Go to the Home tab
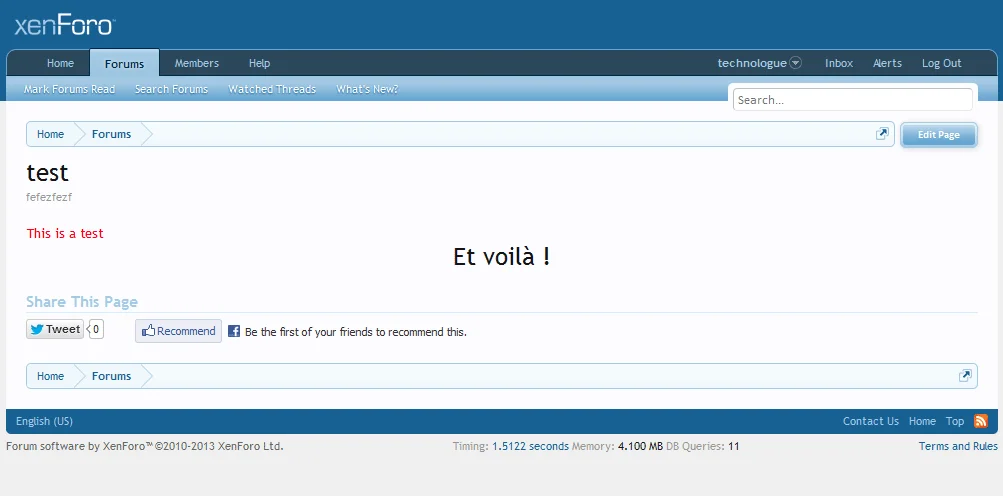The height and width of the screenshot is (496, 1003). pos(60,63)
